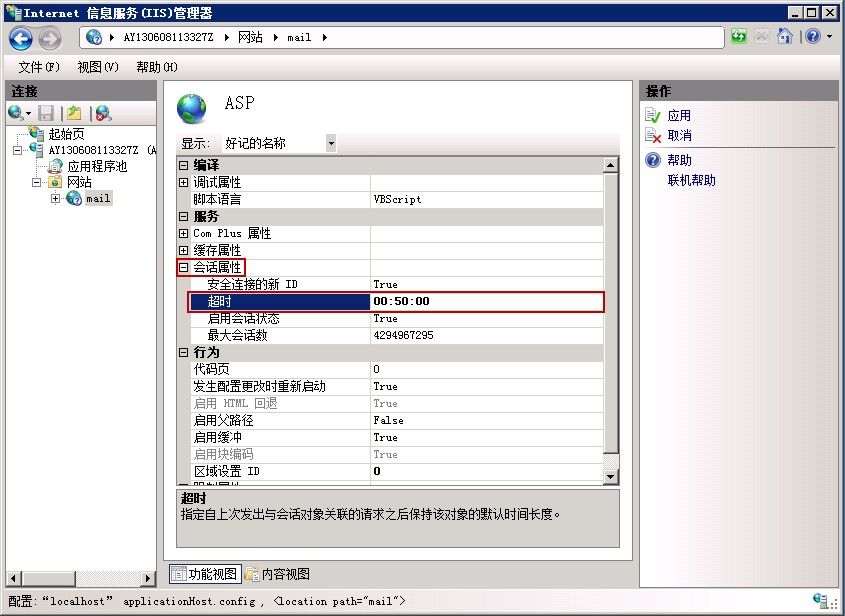Expand 缓存属性 group

click(183, 250)
